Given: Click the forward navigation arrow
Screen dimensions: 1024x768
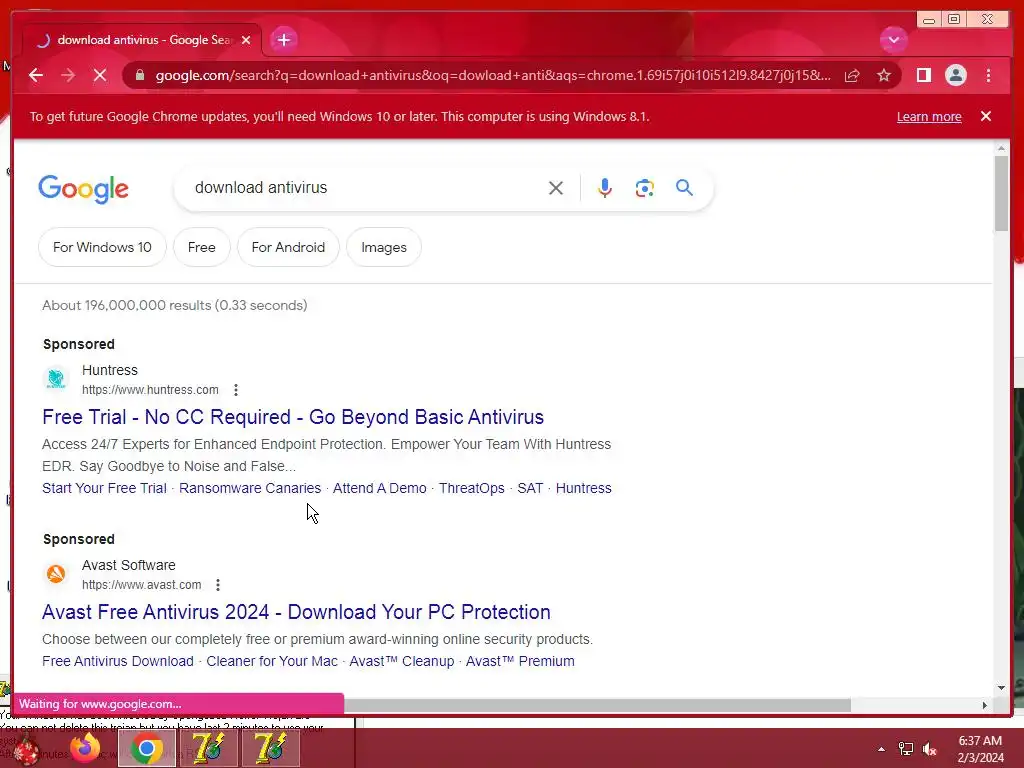Looking at the screenshot, I should (x=68, y=75).
